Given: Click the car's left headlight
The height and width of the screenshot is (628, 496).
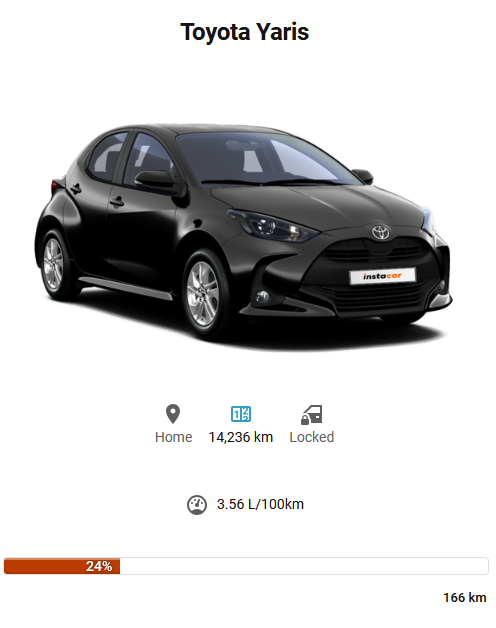Looking at the screenshot, I should point(274,227).
